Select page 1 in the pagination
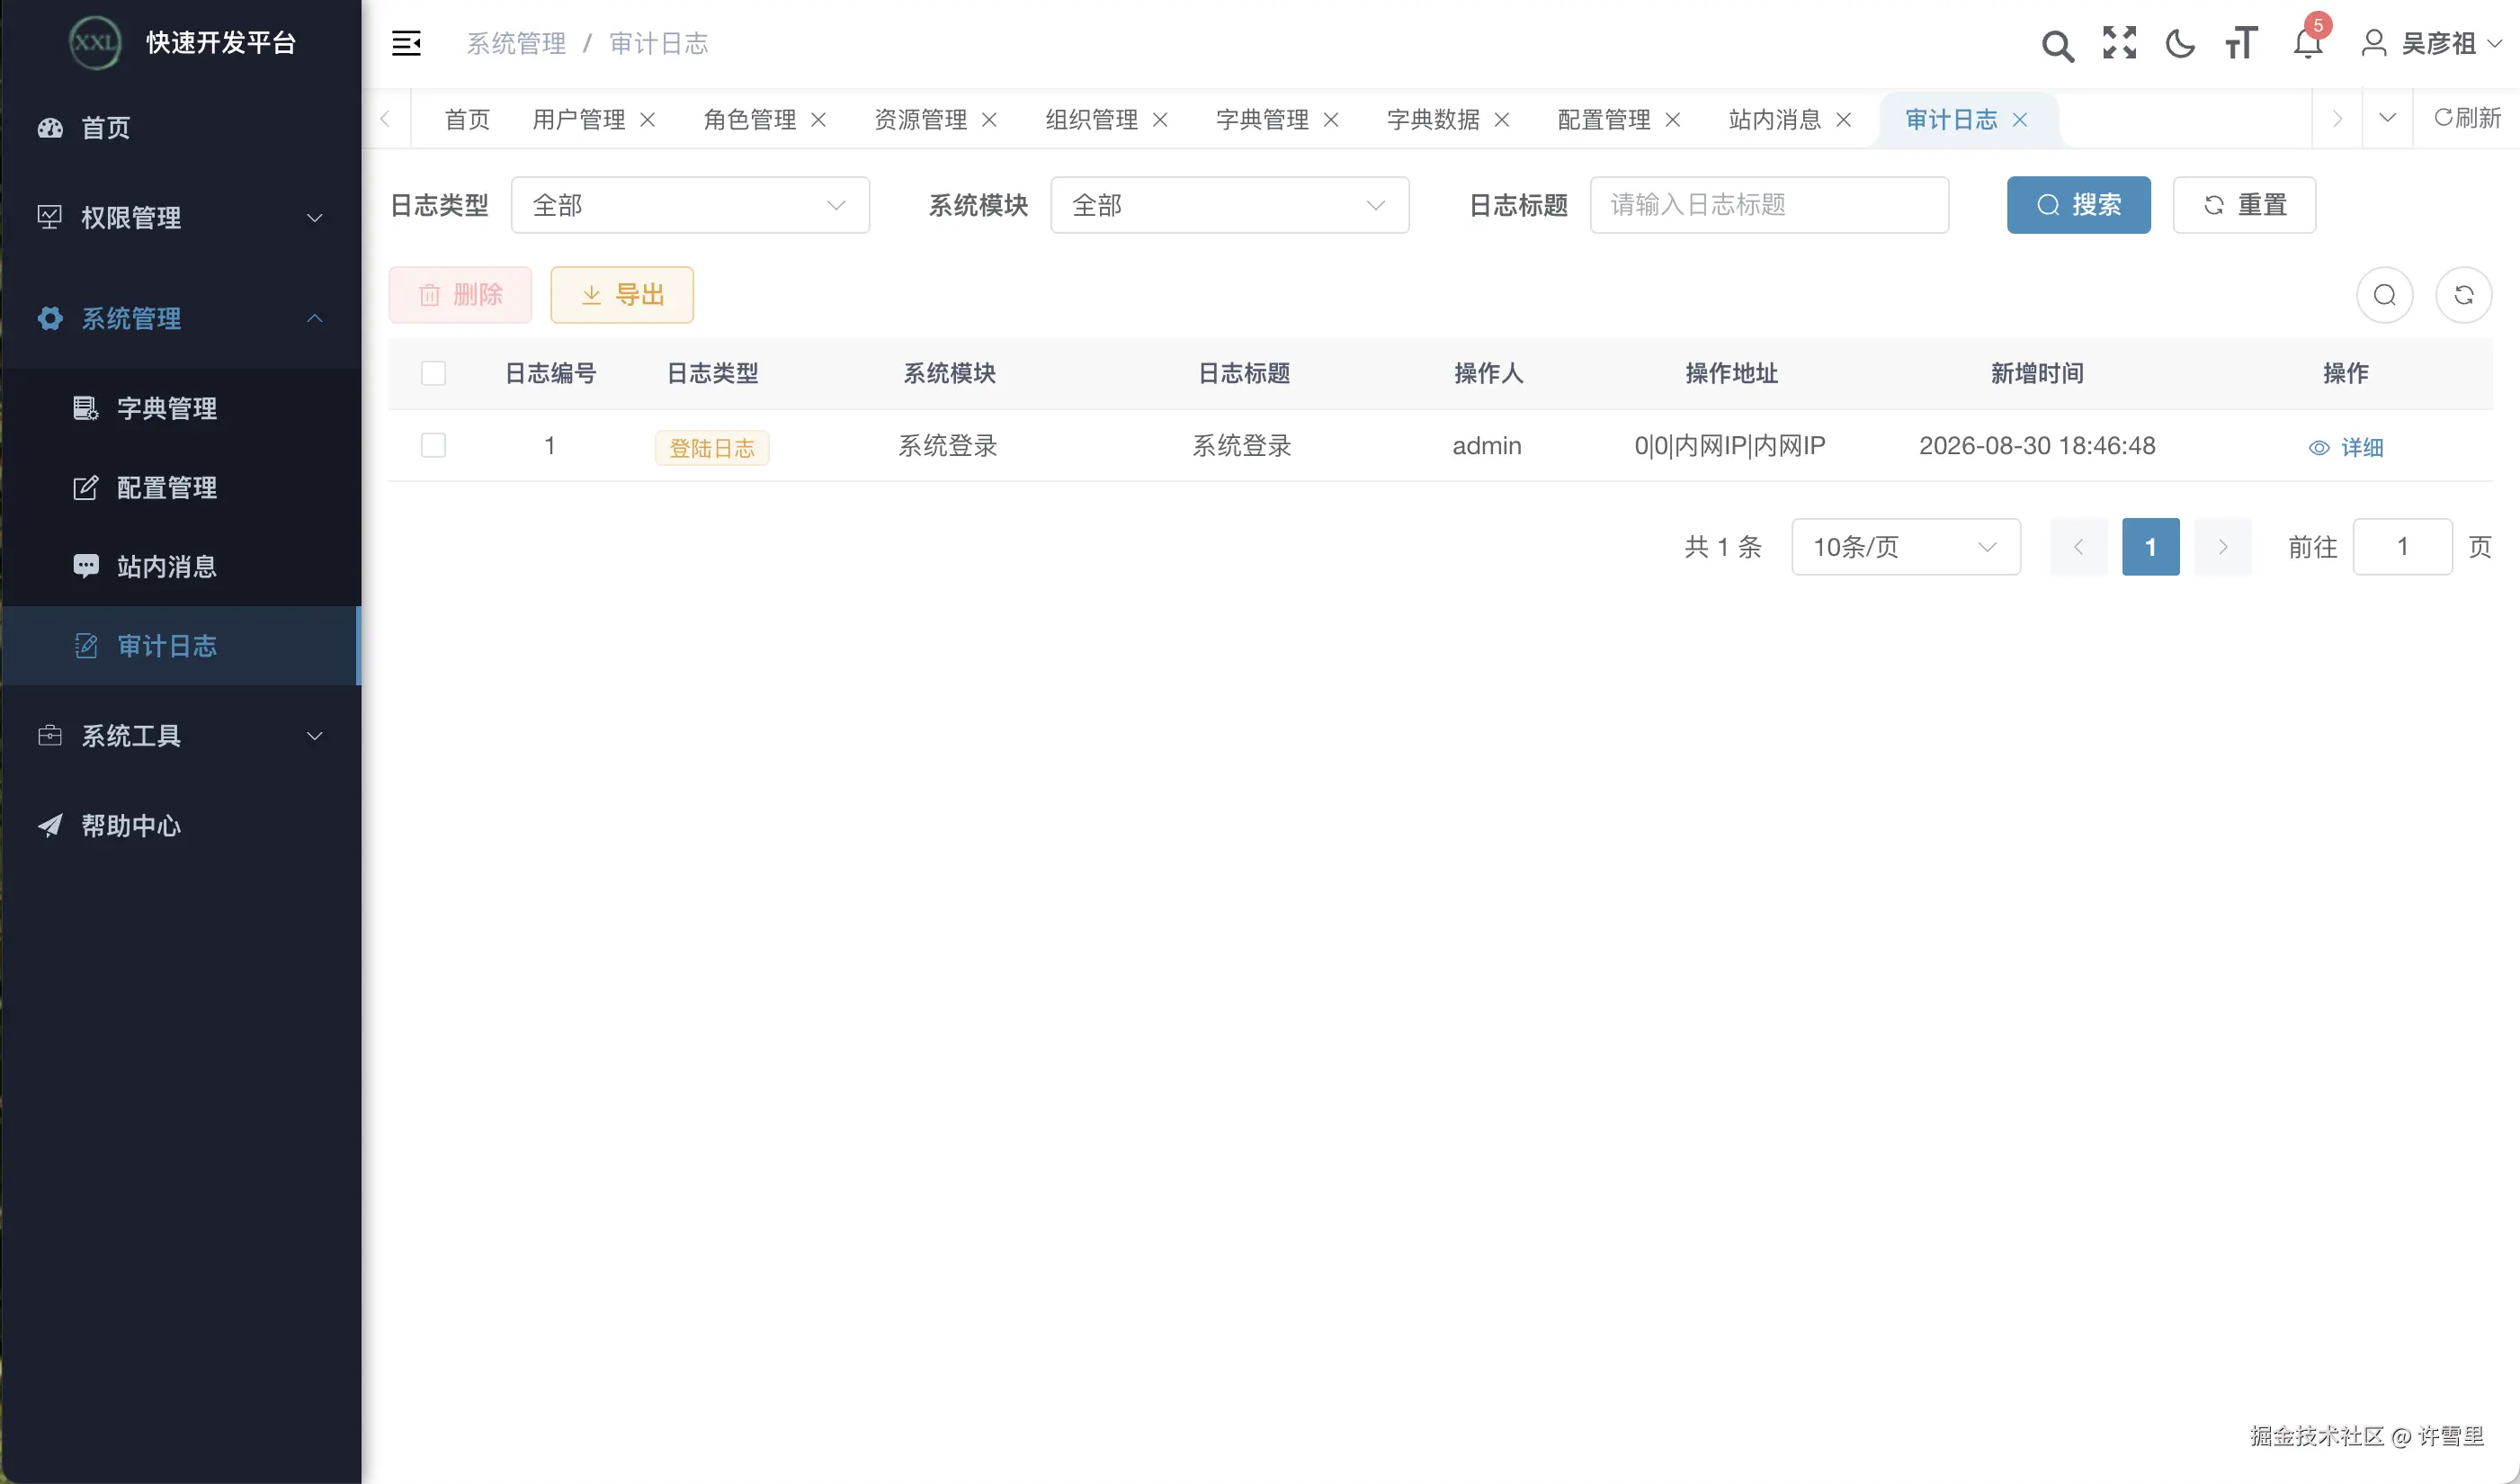 (x=2151, y=547)
